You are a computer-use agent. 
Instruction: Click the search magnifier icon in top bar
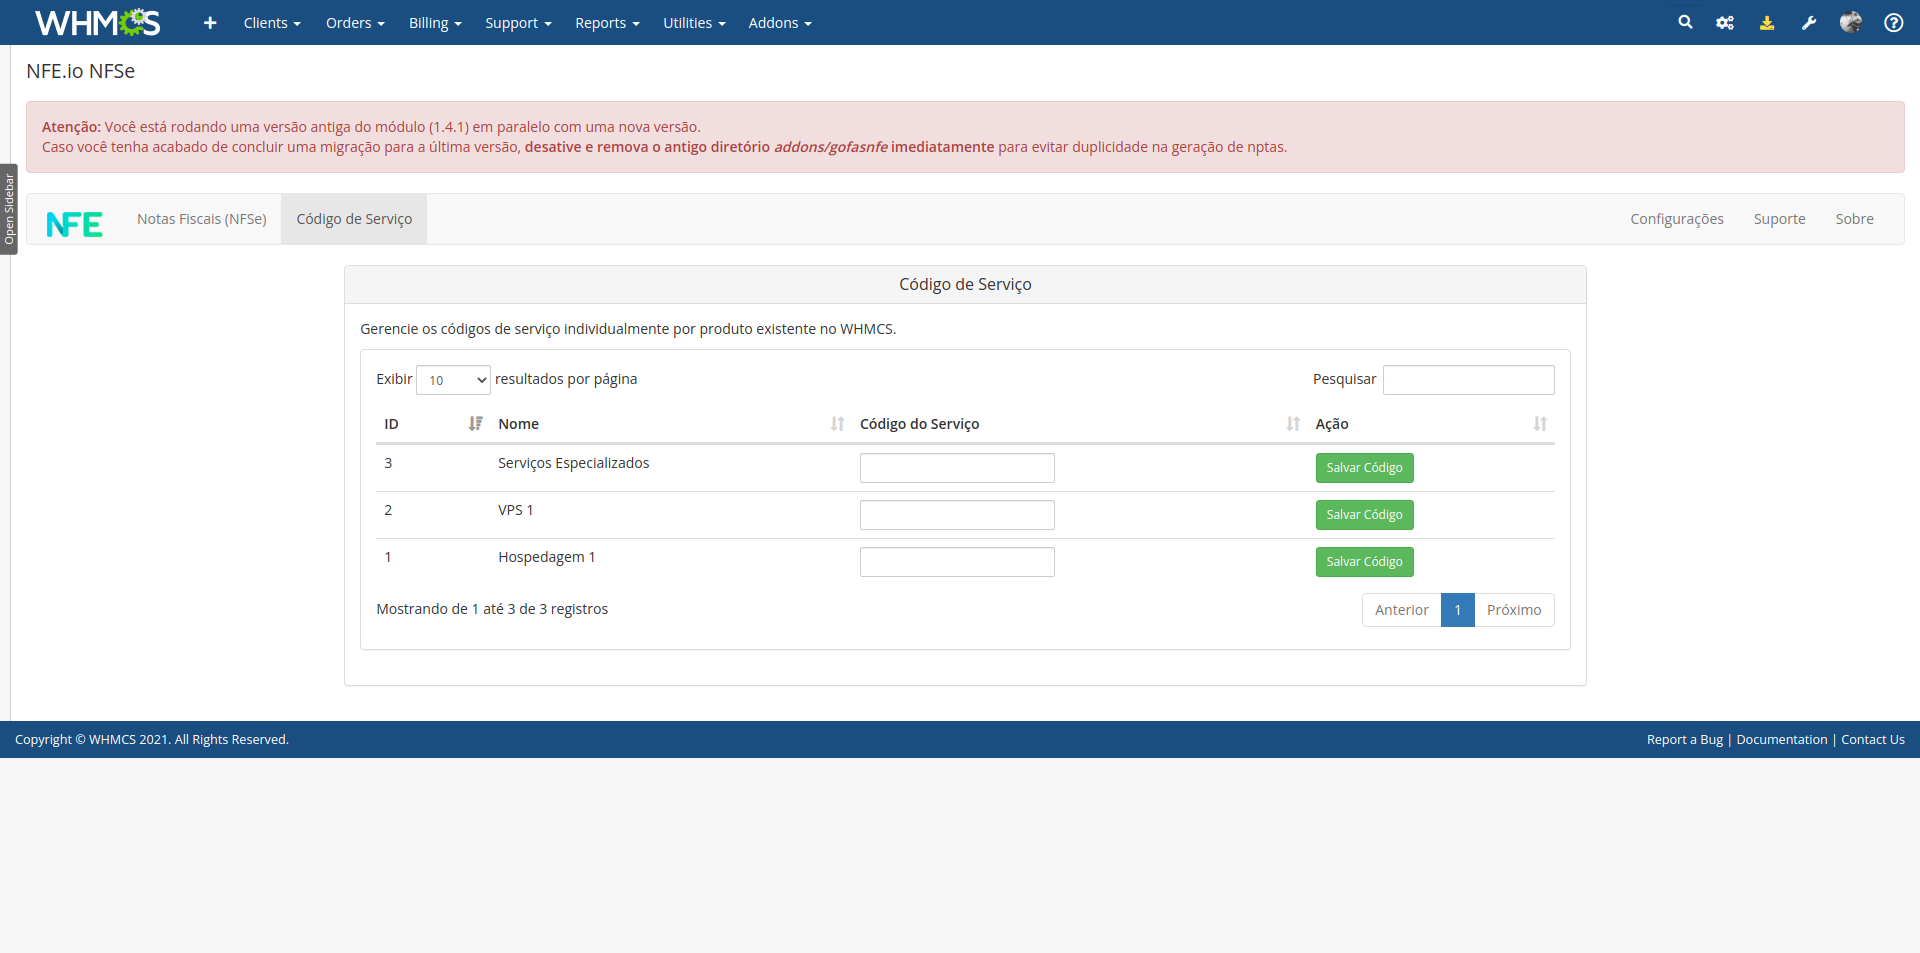1685,22
